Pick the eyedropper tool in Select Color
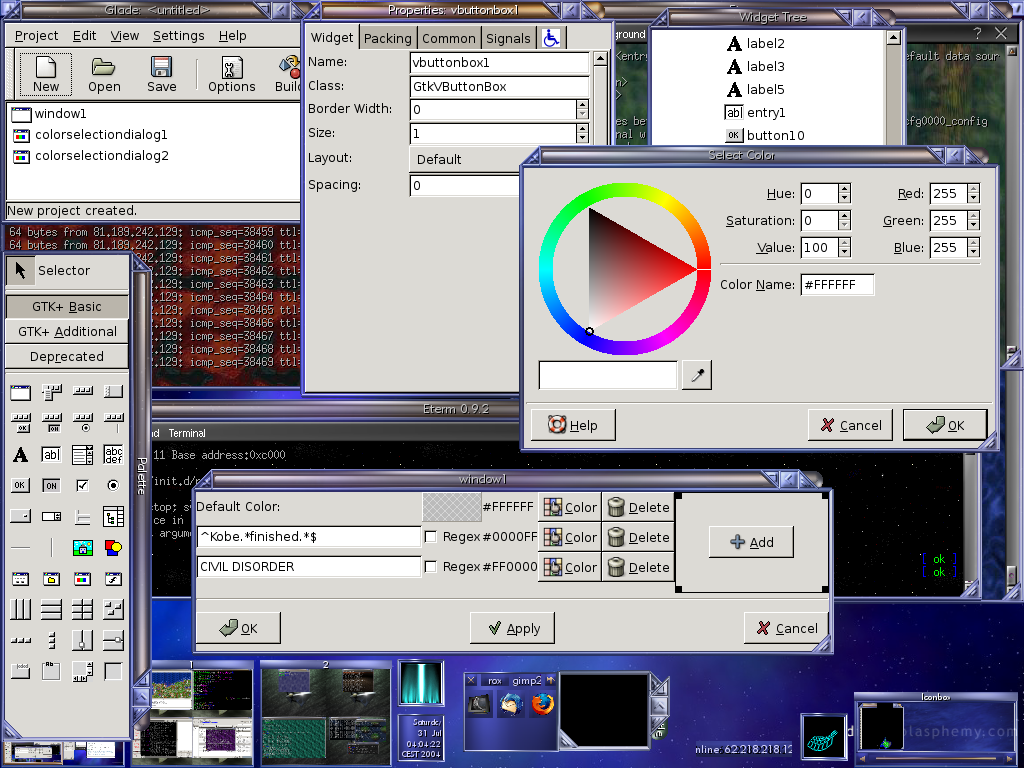 point(697,376)
